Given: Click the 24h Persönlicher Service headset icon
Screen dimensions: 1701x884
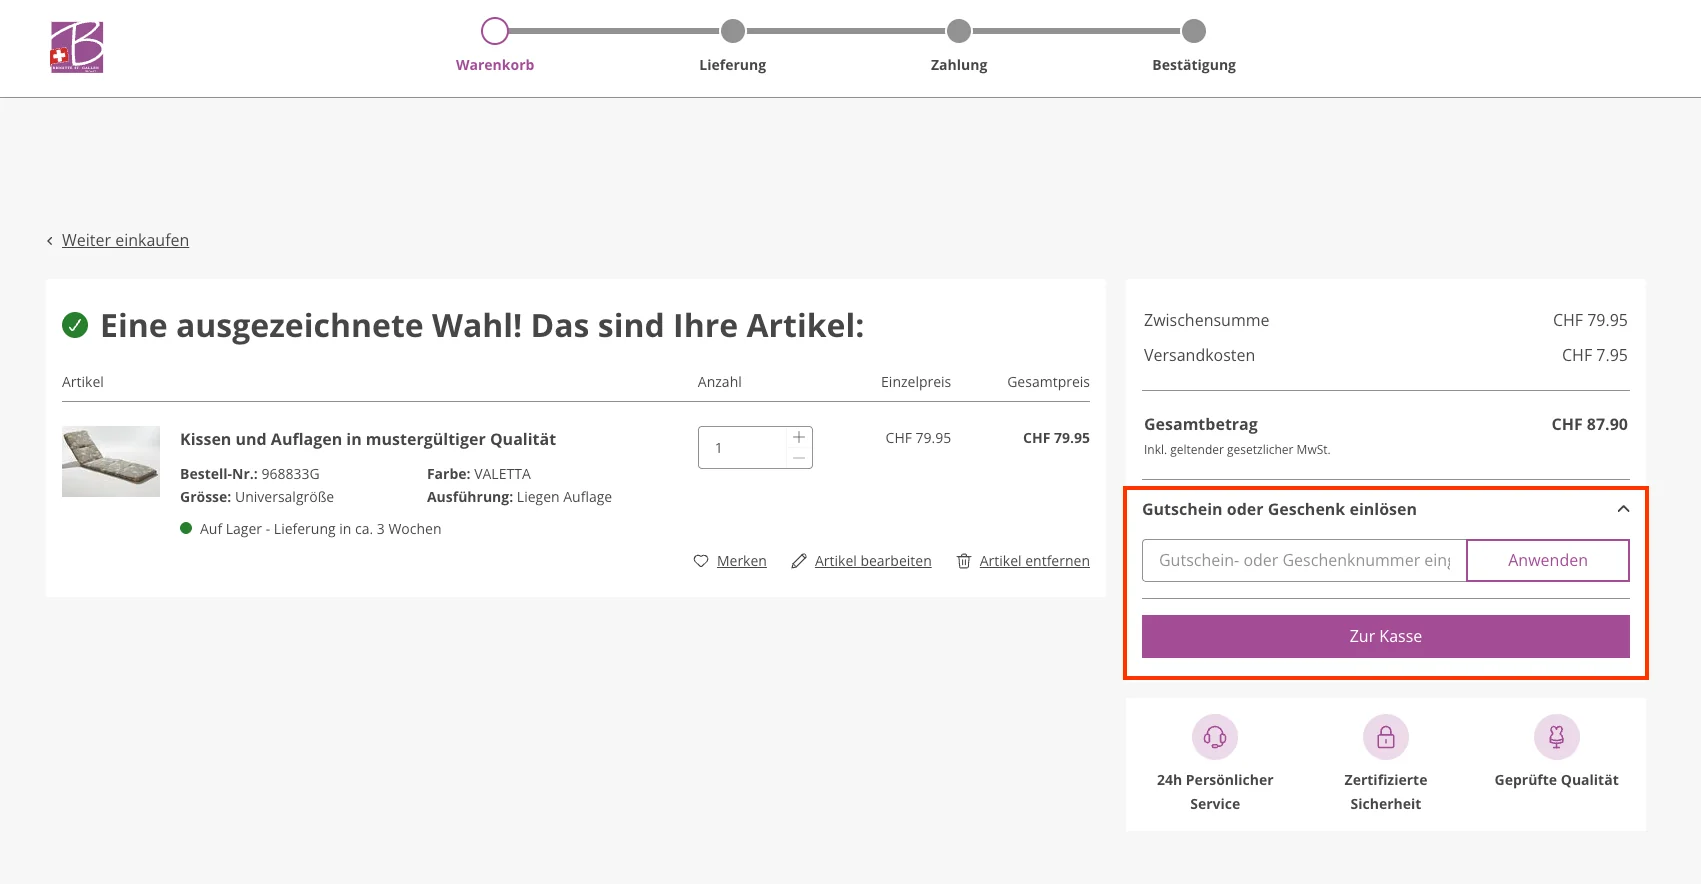Looking at the screenshot, I should tap(1214, 737).
